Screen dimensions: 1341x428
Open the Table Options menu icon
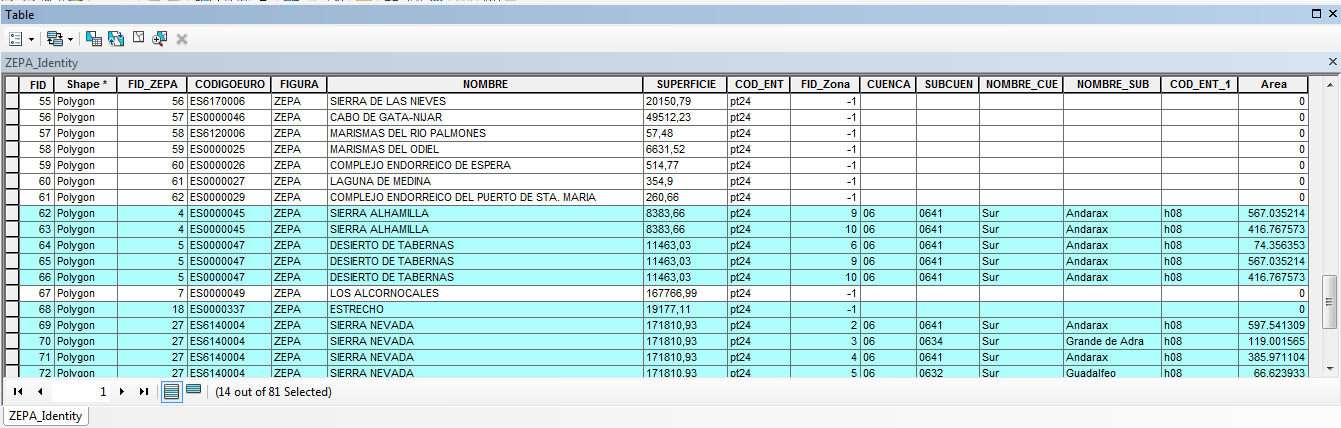tap(16, 38)
